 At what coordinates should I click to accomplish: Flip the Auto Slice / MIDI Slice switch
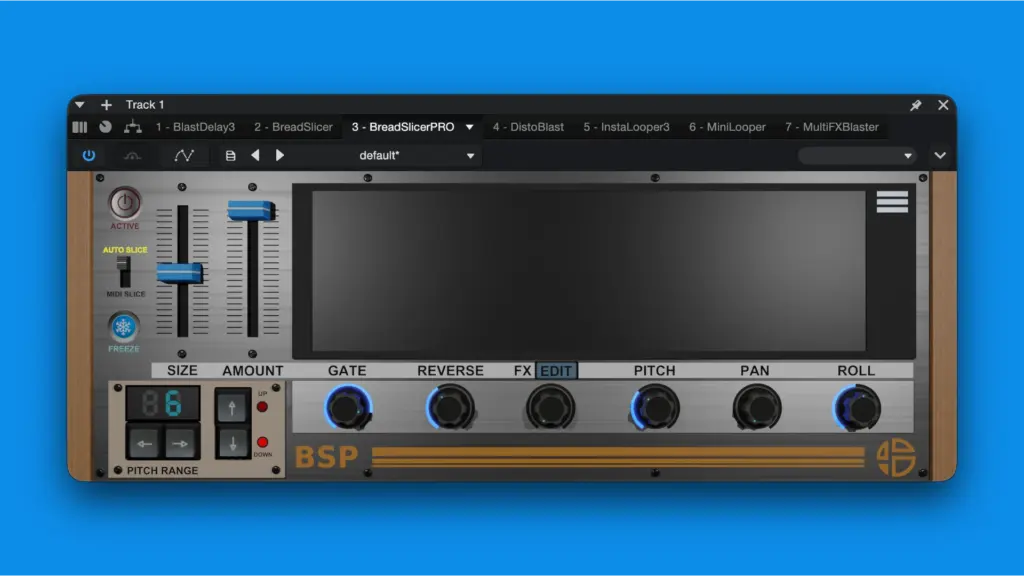click(x=123, y=271)
